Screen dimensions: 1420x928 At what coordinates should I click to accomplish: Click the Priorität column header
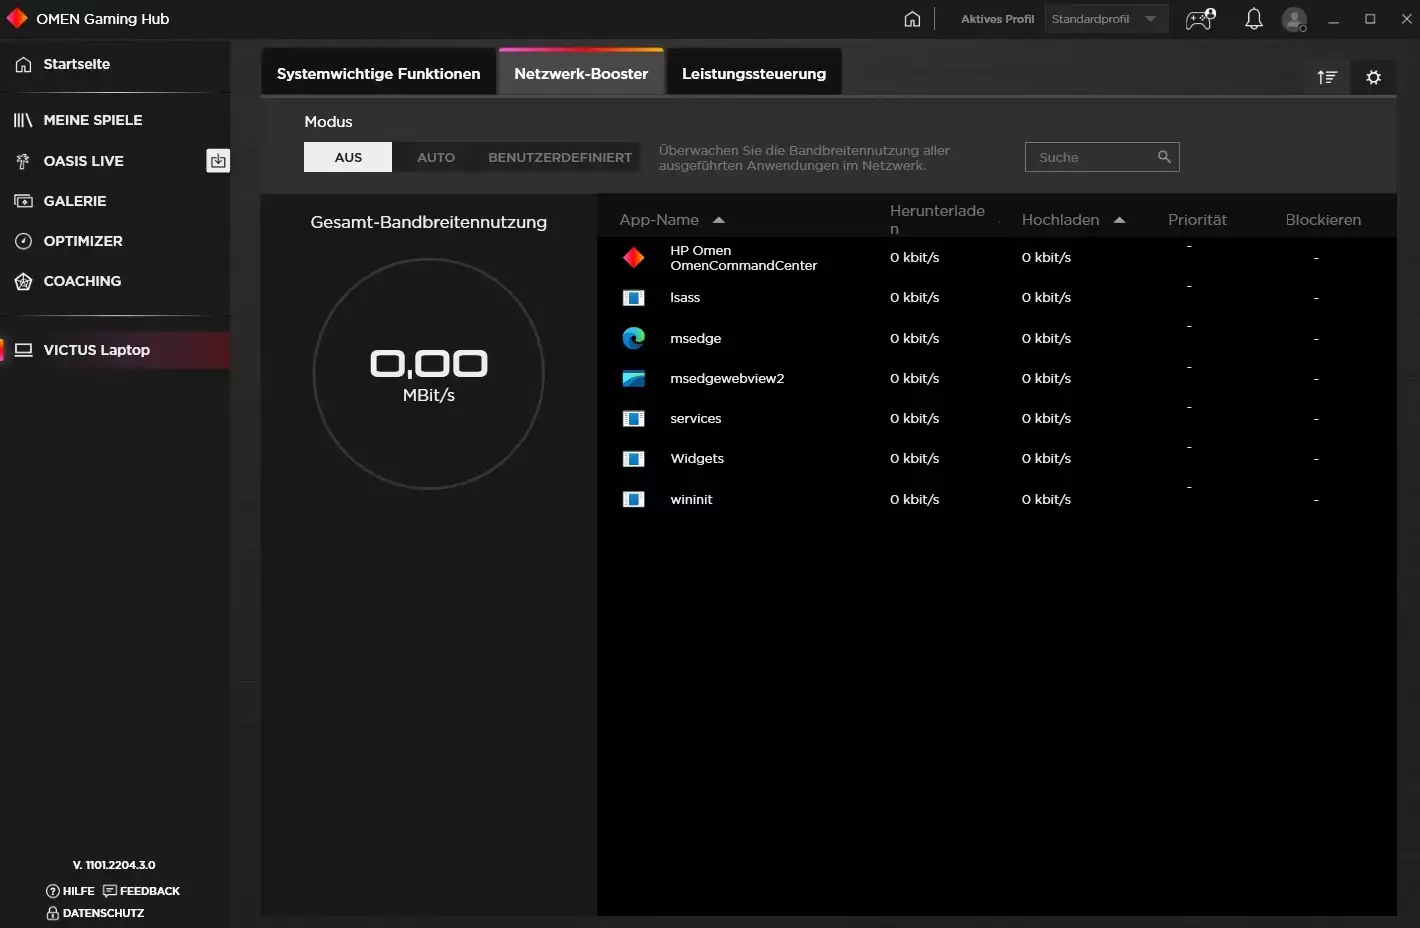1197,220
